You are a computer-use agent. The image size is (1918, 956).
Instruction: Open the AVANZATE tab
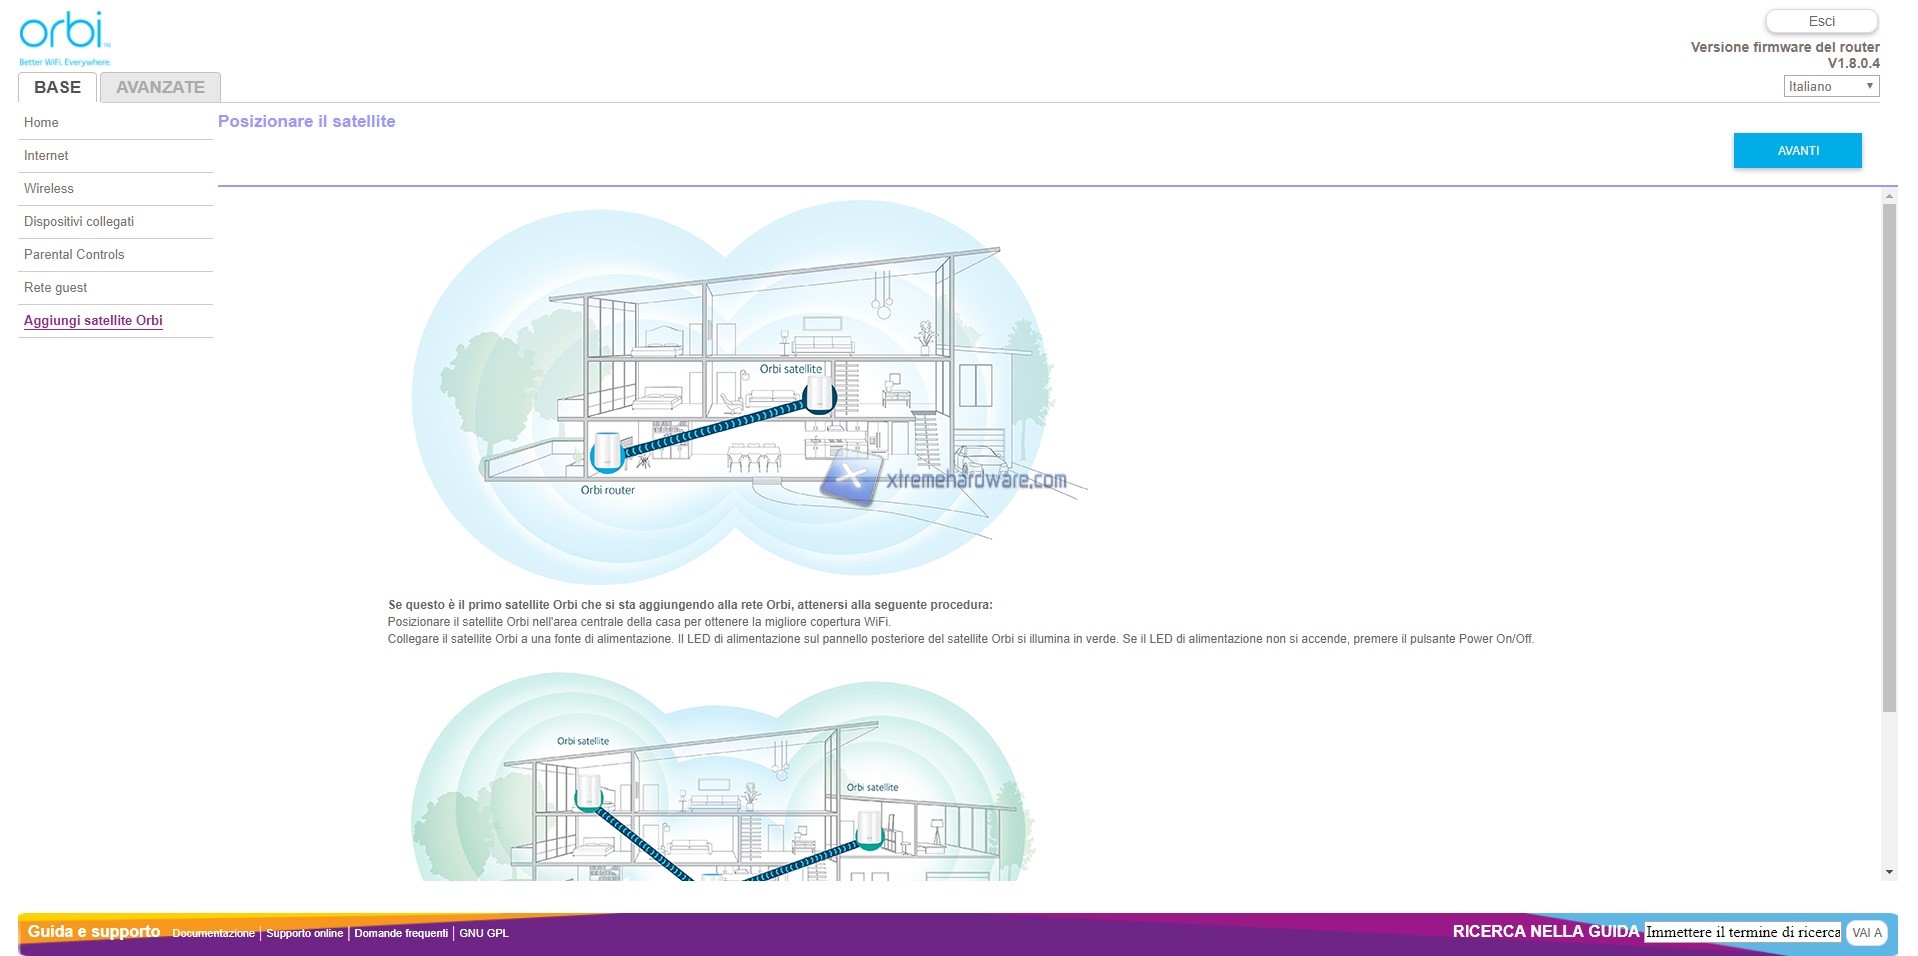pos(160,88)
